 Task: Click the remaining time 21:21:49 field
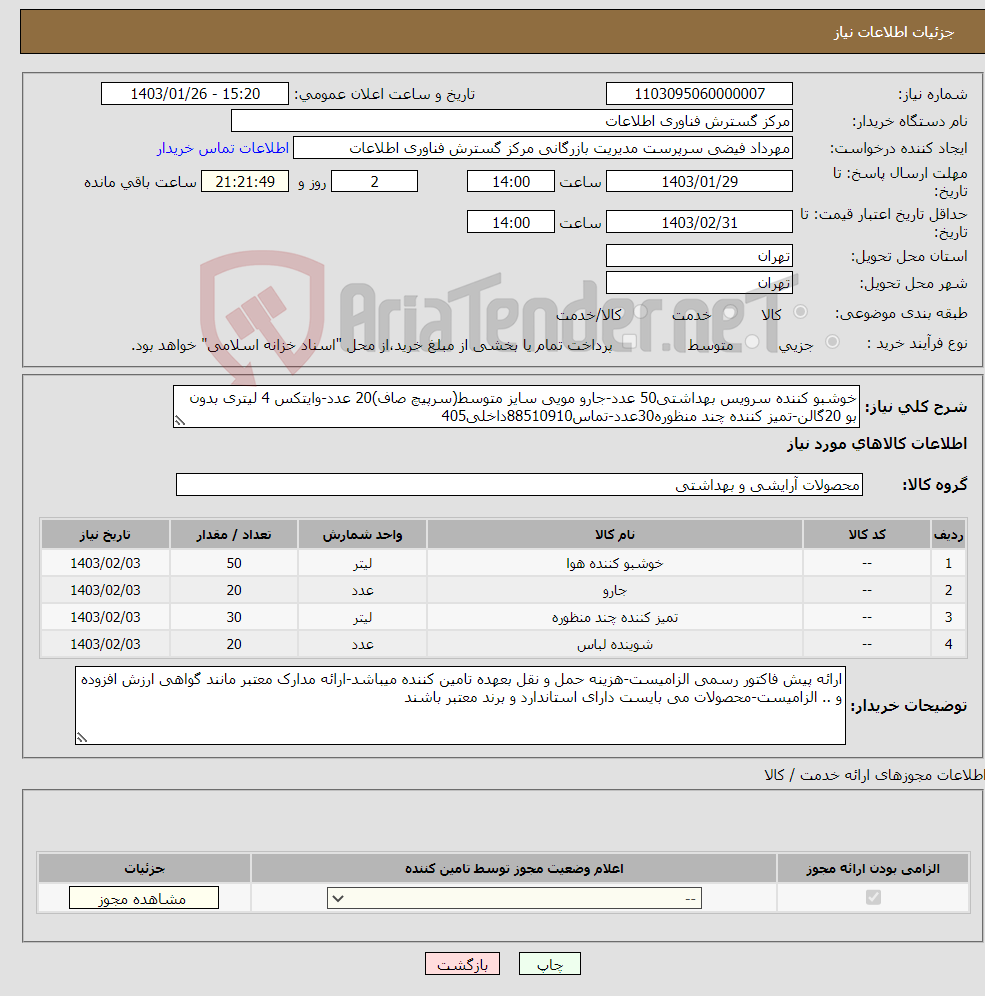(245, 181)
